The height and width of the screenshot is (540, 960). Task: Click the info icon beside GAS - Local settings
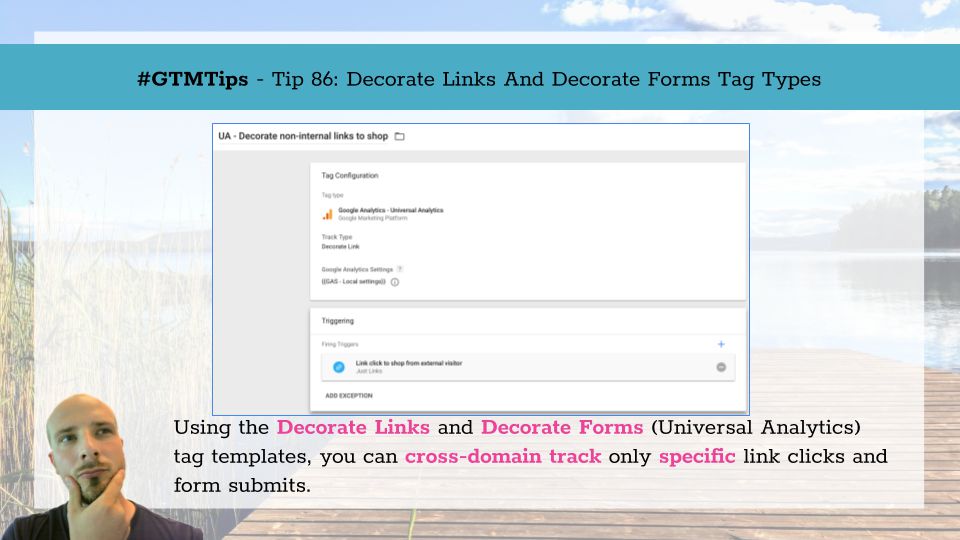click(395, 282)
